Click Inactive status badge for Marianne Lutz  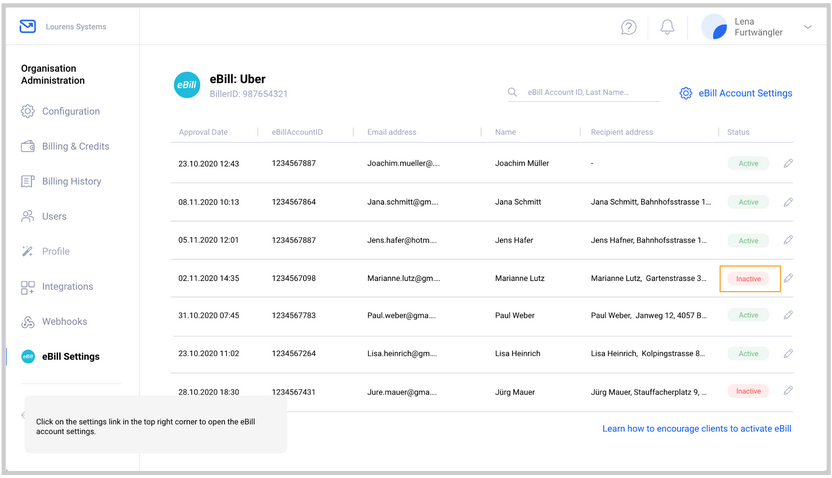748,279
